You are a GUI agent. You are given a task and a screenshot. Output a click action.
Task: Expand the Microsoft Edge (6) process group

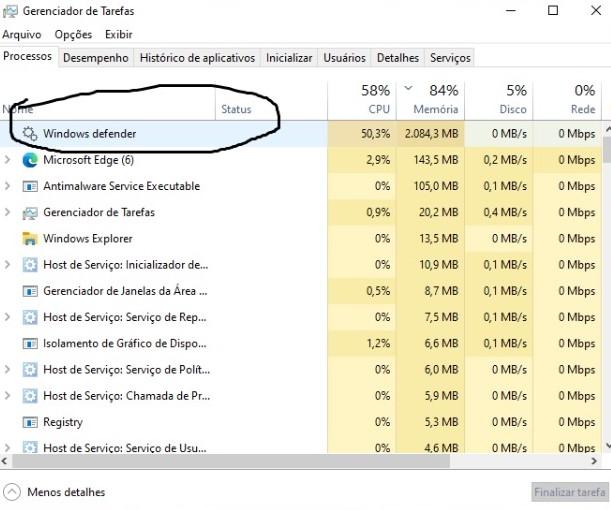7,160
